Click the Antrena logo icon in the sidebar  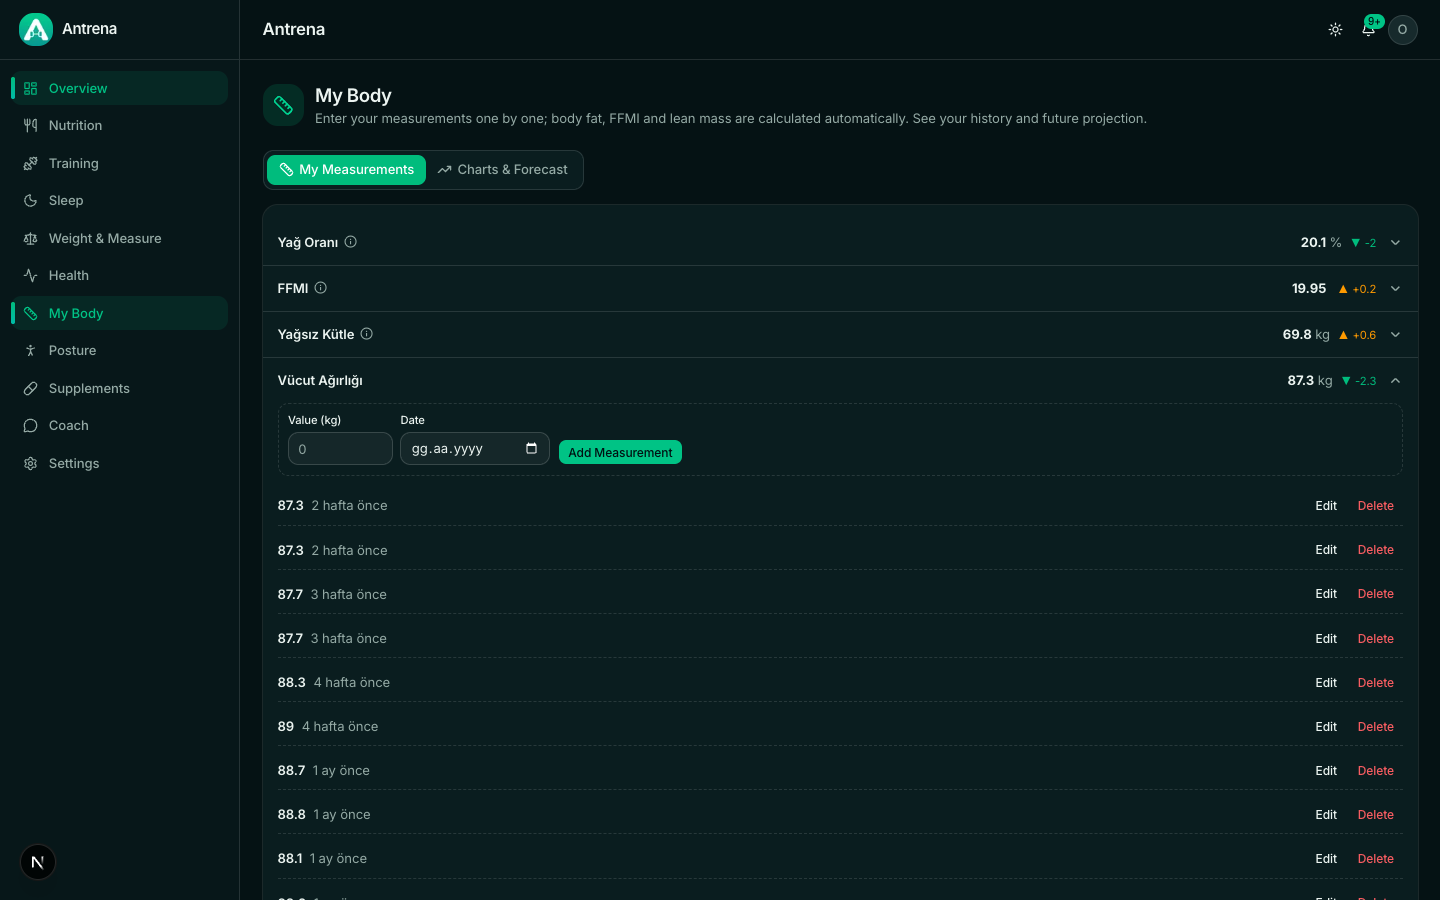(x=36, y=29)
